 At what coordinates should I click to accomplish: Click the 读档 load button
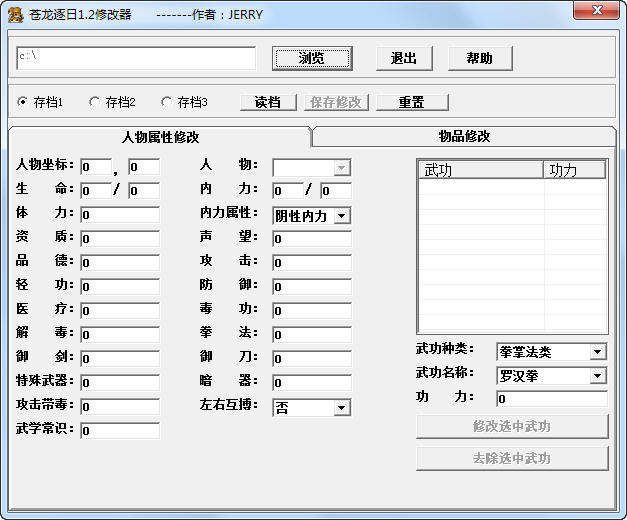click(268, 102)
